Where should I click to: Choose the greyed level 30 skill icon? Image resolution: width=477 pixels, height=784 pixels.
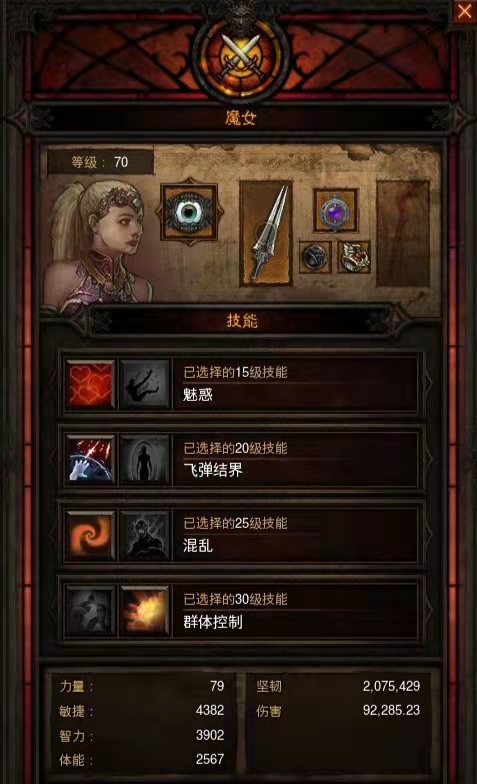91,610
